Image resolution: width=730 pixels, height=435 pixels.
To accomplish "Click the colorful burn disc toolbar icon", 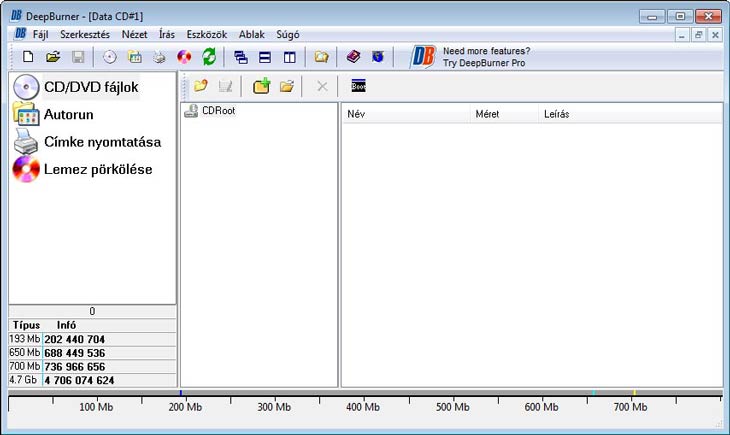I will click(x=184, y=57).
